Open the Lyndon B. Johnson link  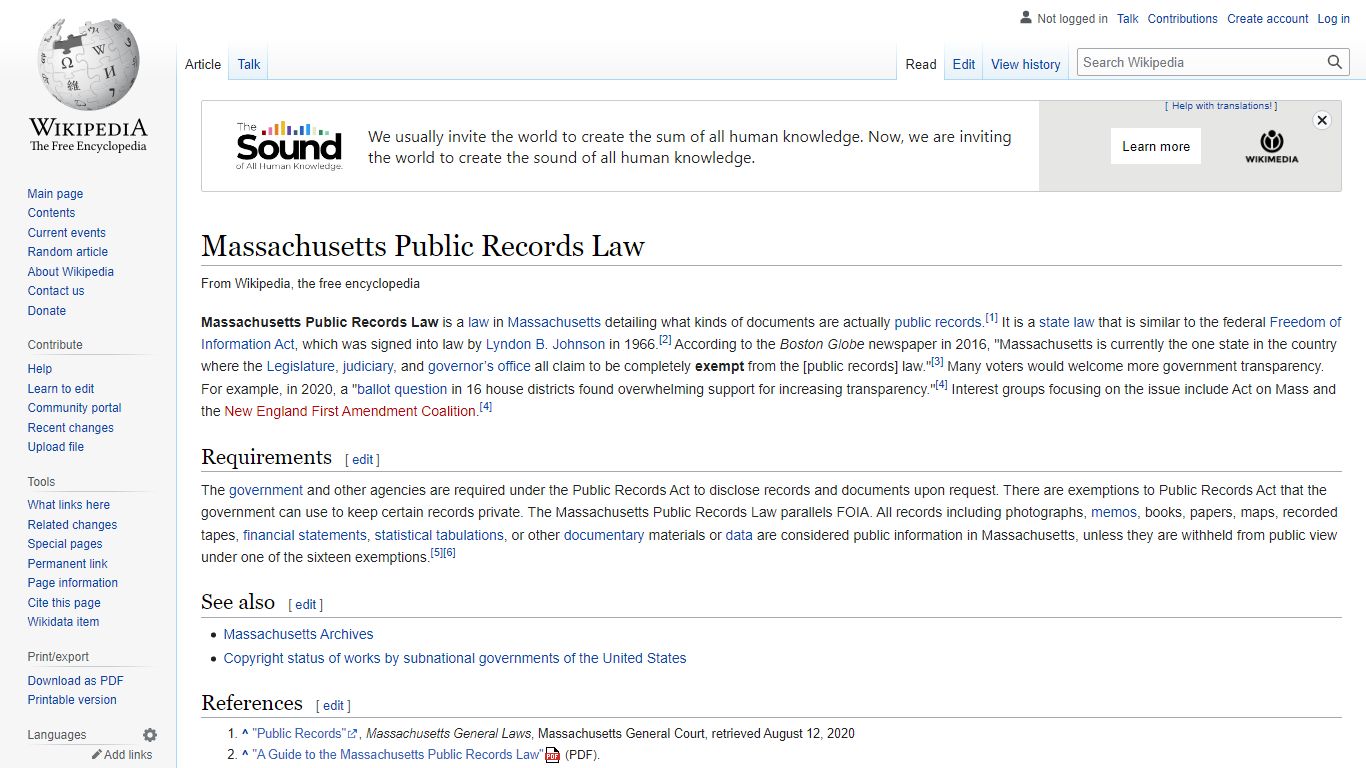(545, 344)
